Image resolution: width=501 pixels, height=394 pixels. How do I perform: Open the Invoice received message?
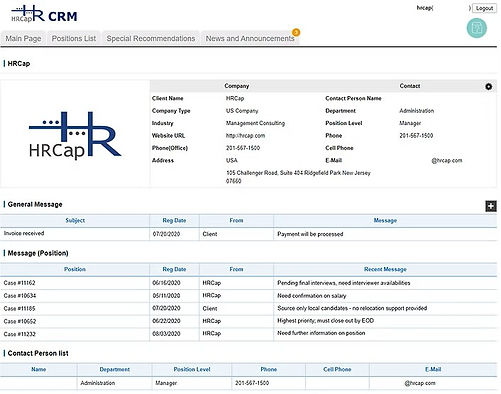[24, 233]
